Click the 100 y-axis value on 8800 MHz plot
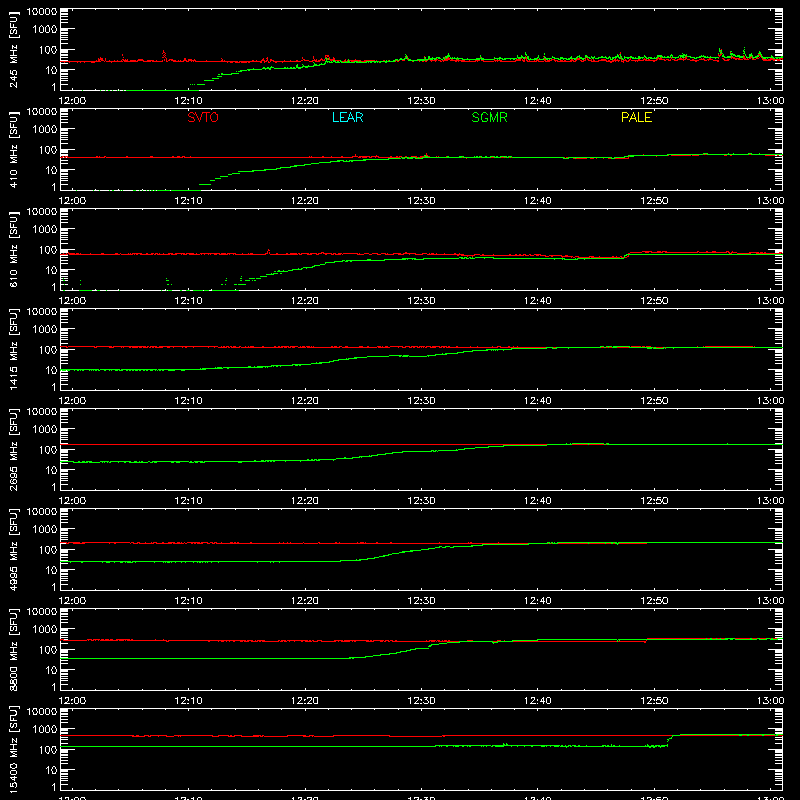800x800 pixels. (48, 650)
